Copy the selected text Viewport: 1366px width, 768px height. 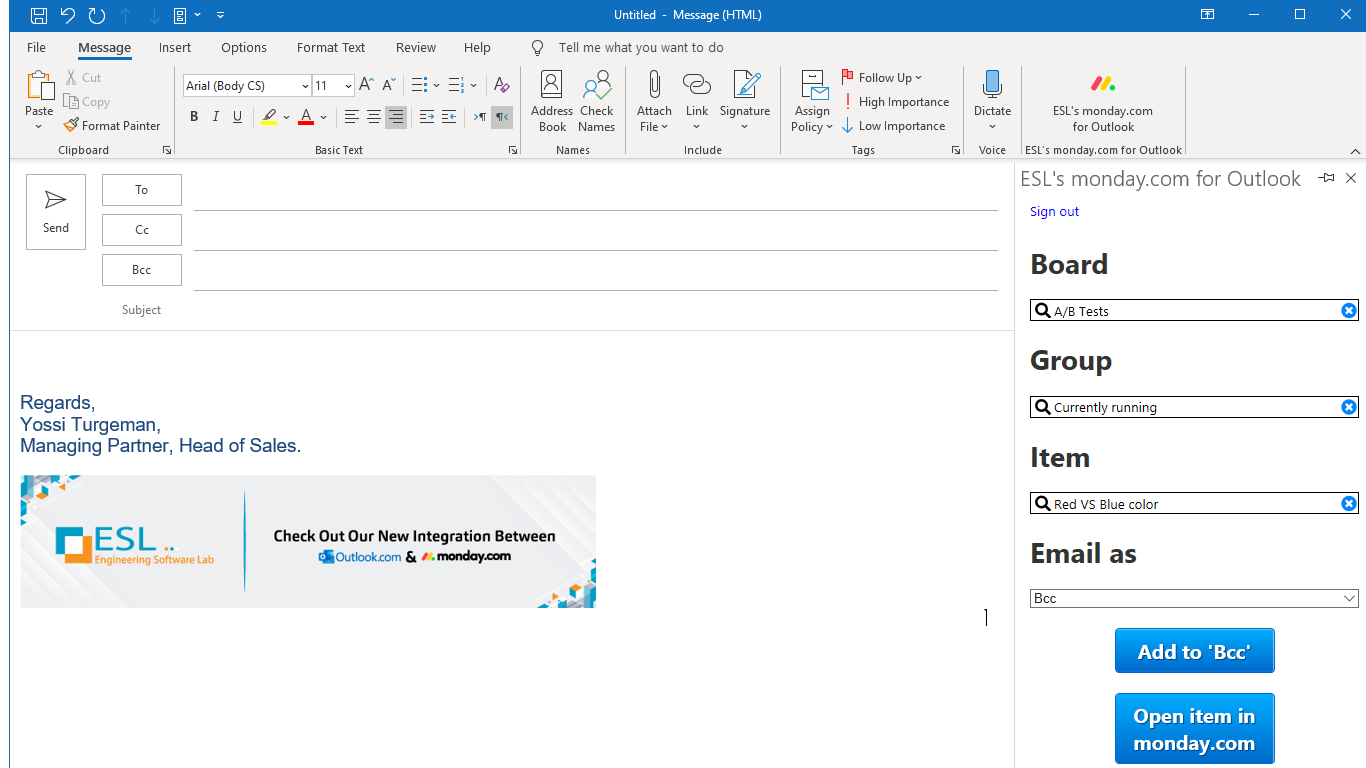(x=87, y=101)
